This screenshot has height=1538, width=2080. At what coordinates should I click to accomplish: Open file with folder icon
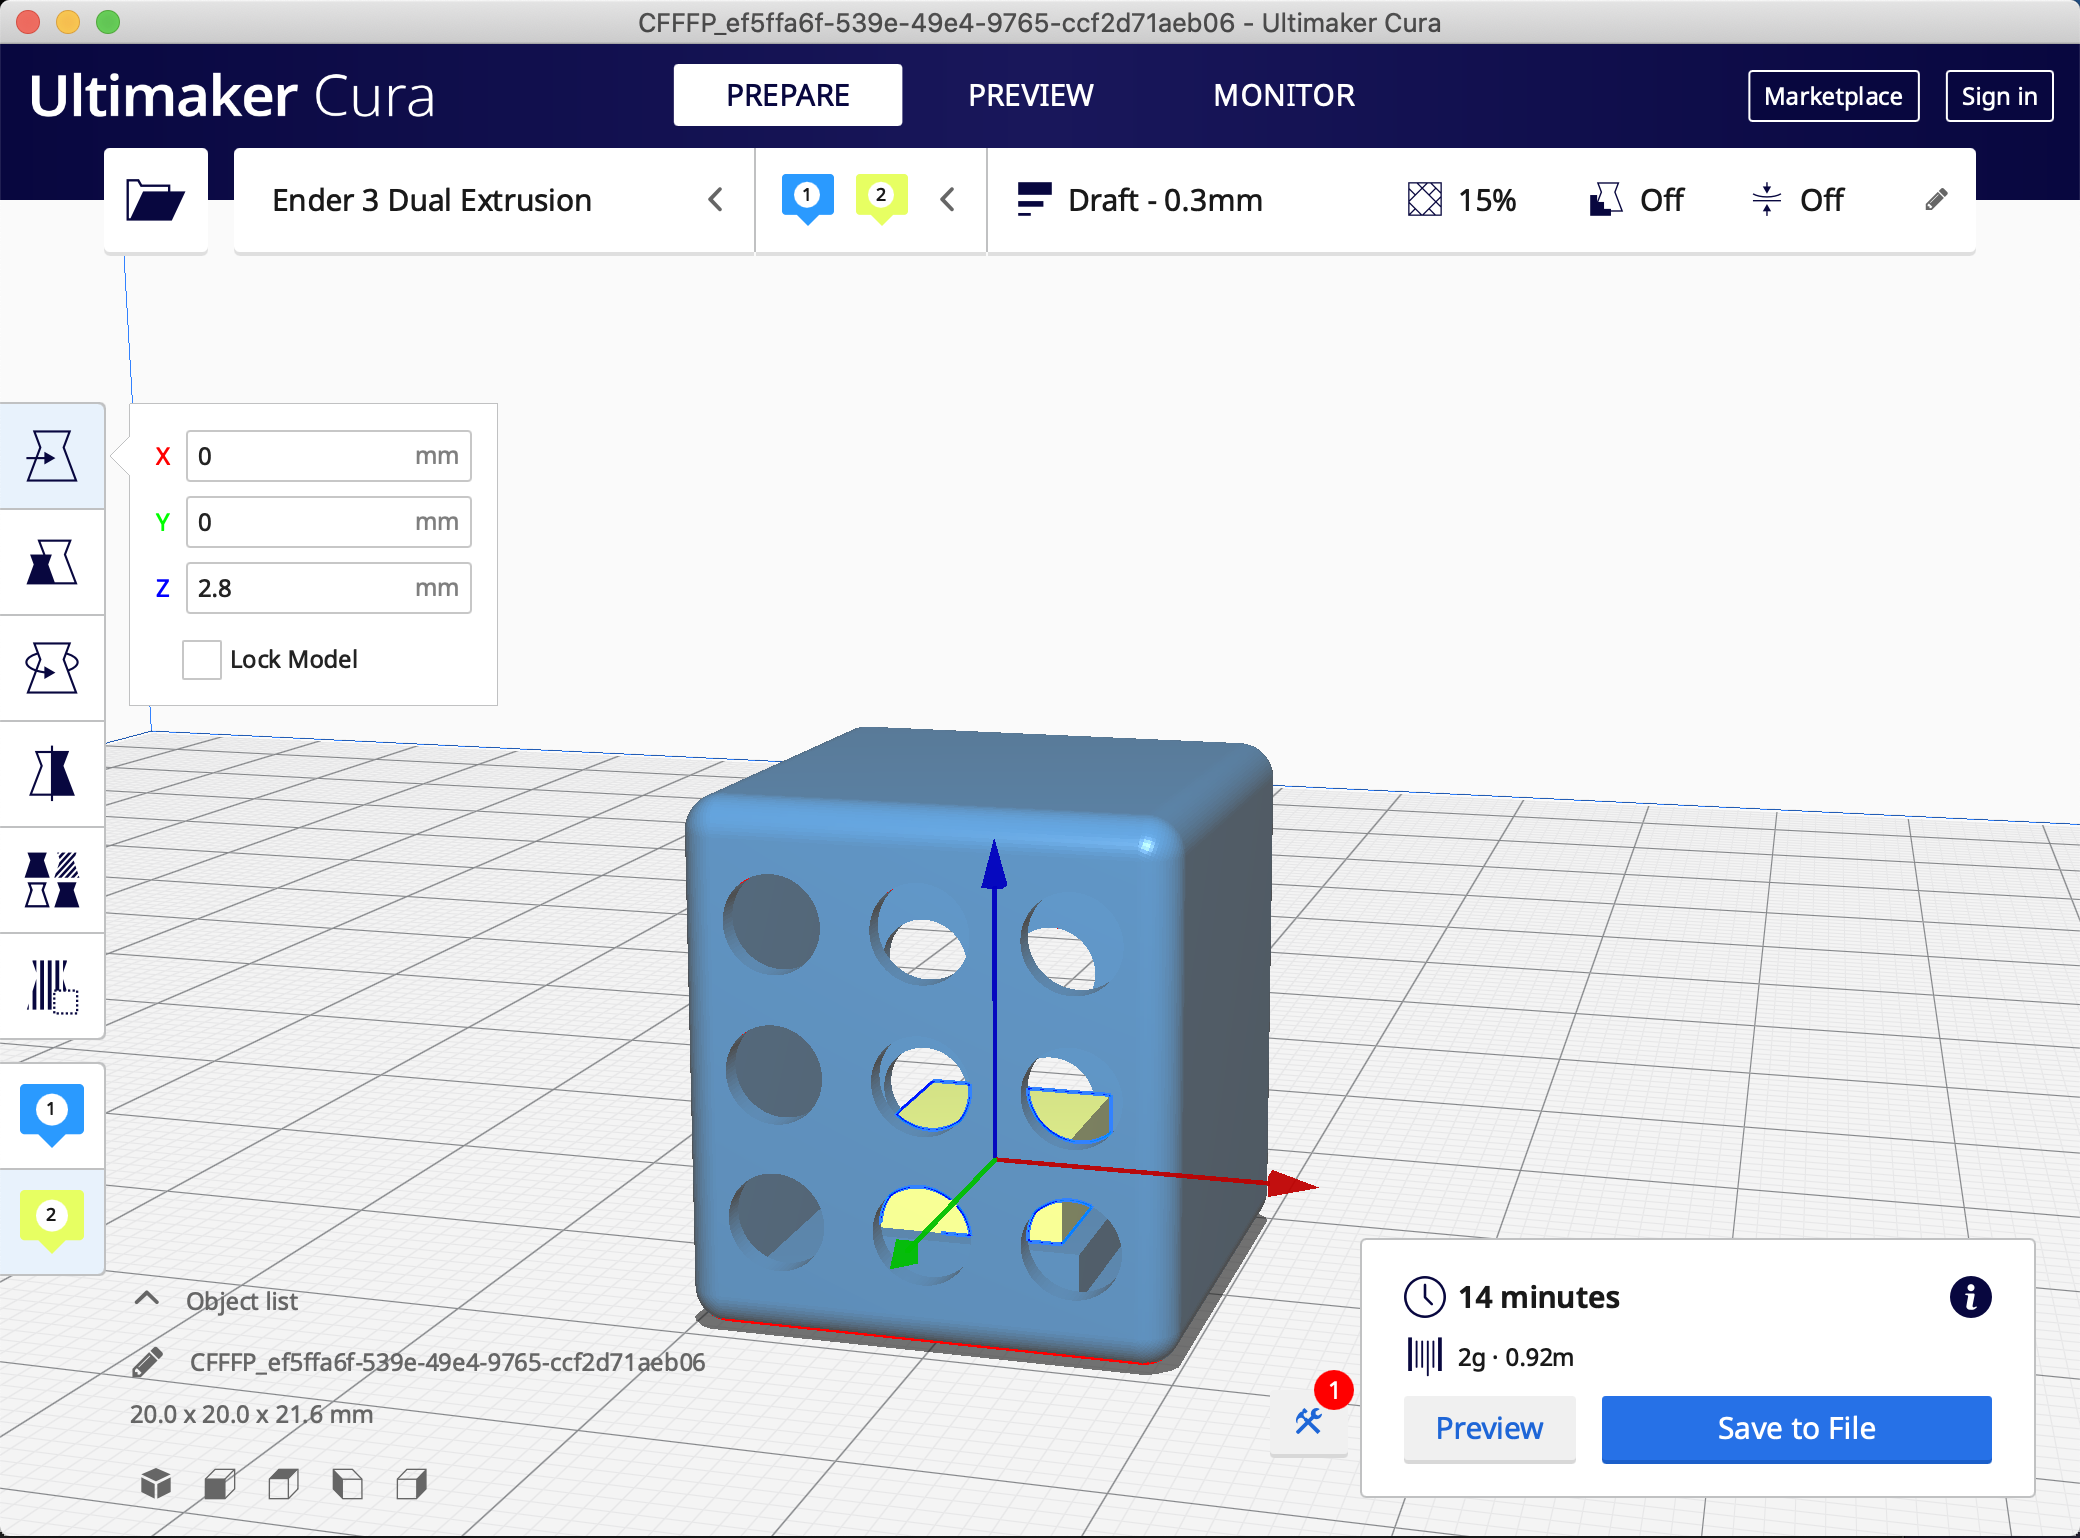(x=156, y=200)
